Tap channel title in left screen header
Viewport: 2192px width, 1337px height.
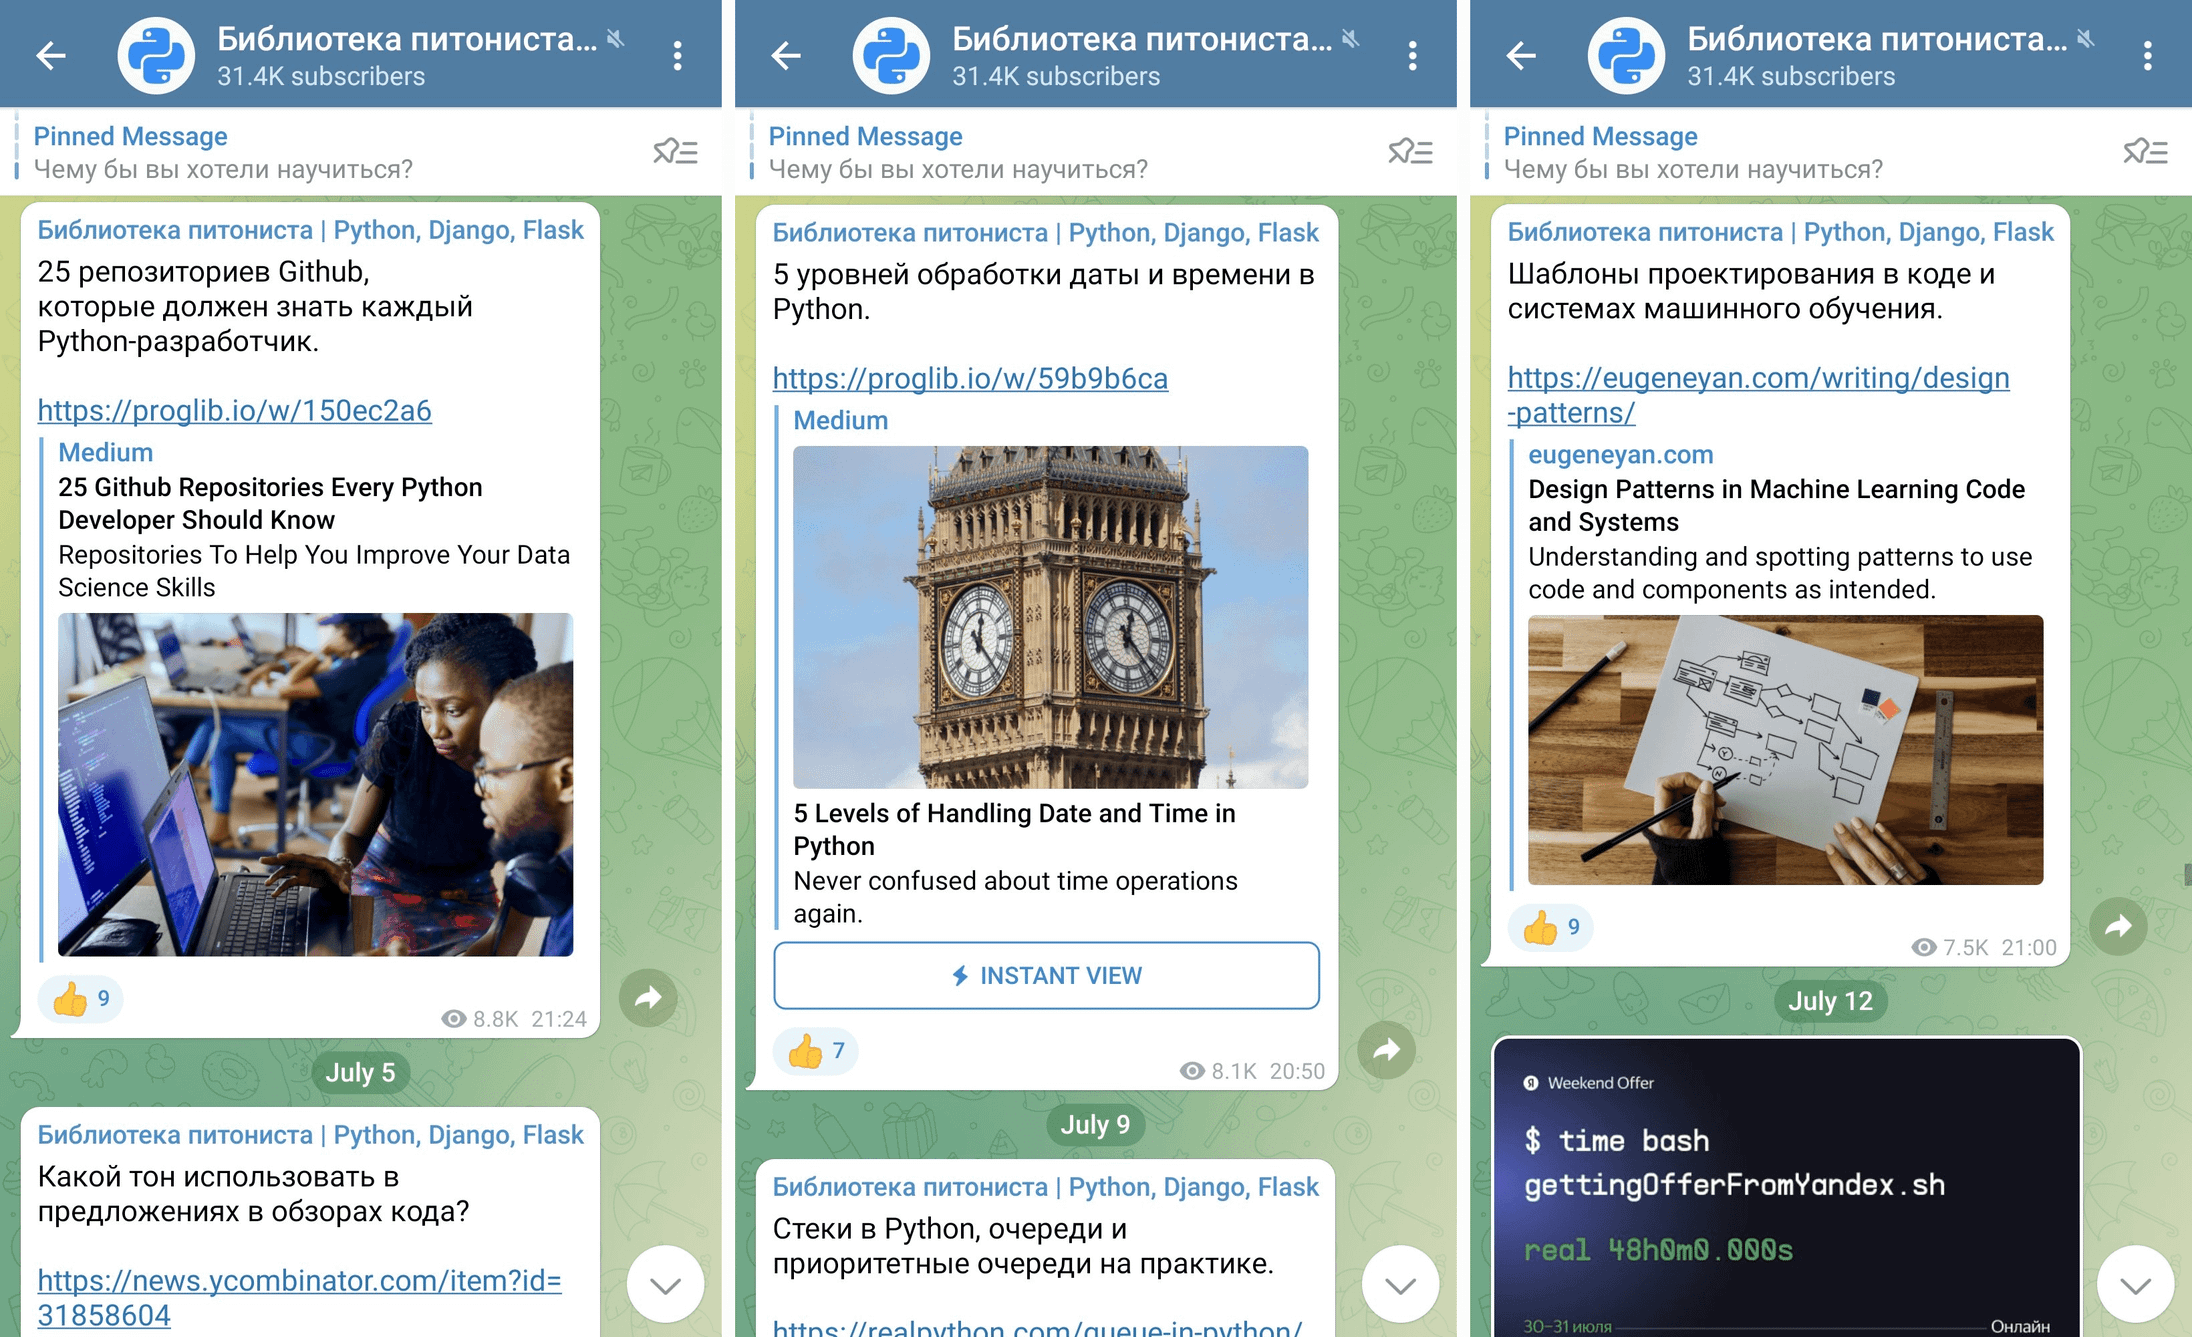click(407, 39)
